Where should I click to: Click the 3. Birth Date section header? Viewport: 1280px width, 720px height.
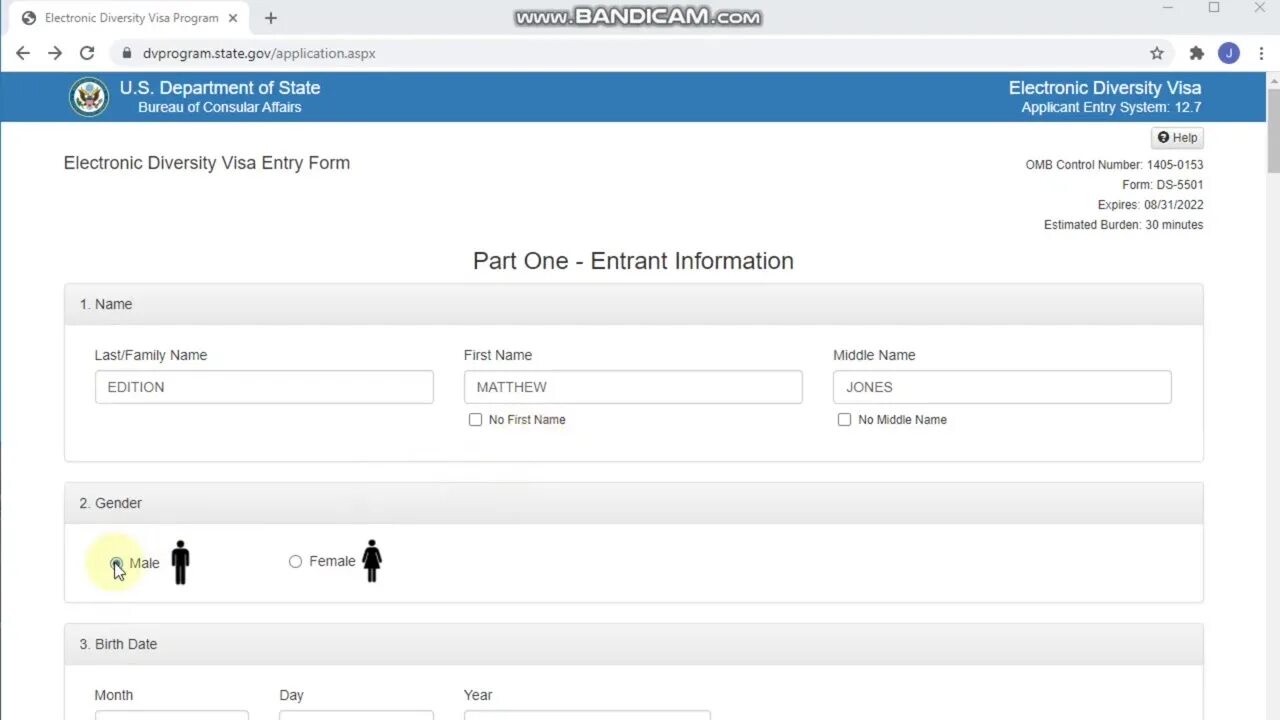(x=634, y=644)
